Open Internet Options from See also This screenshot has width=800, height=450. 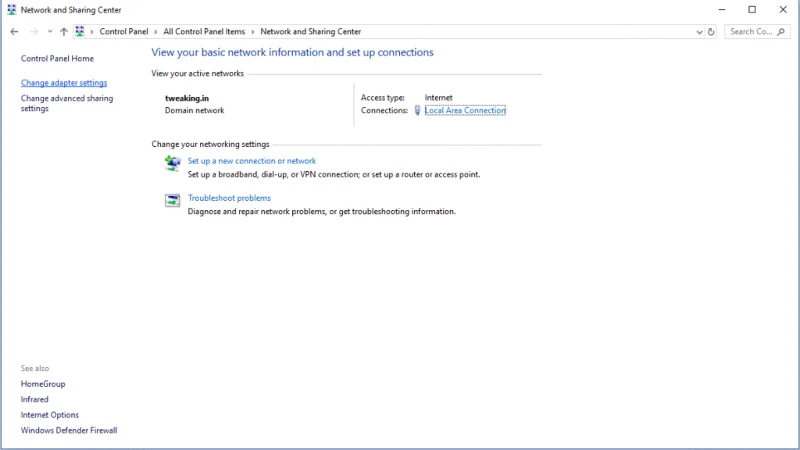(50, 415)
